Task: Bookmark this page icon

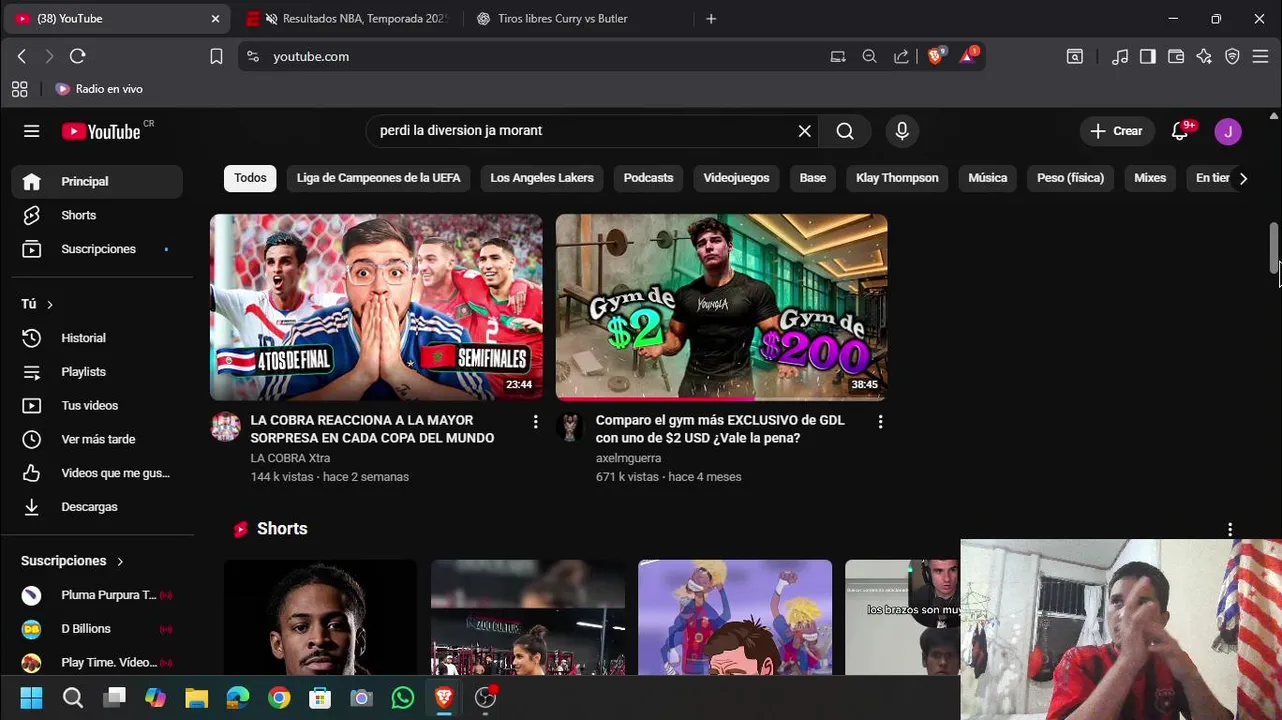Action: (x=216, y=57)
